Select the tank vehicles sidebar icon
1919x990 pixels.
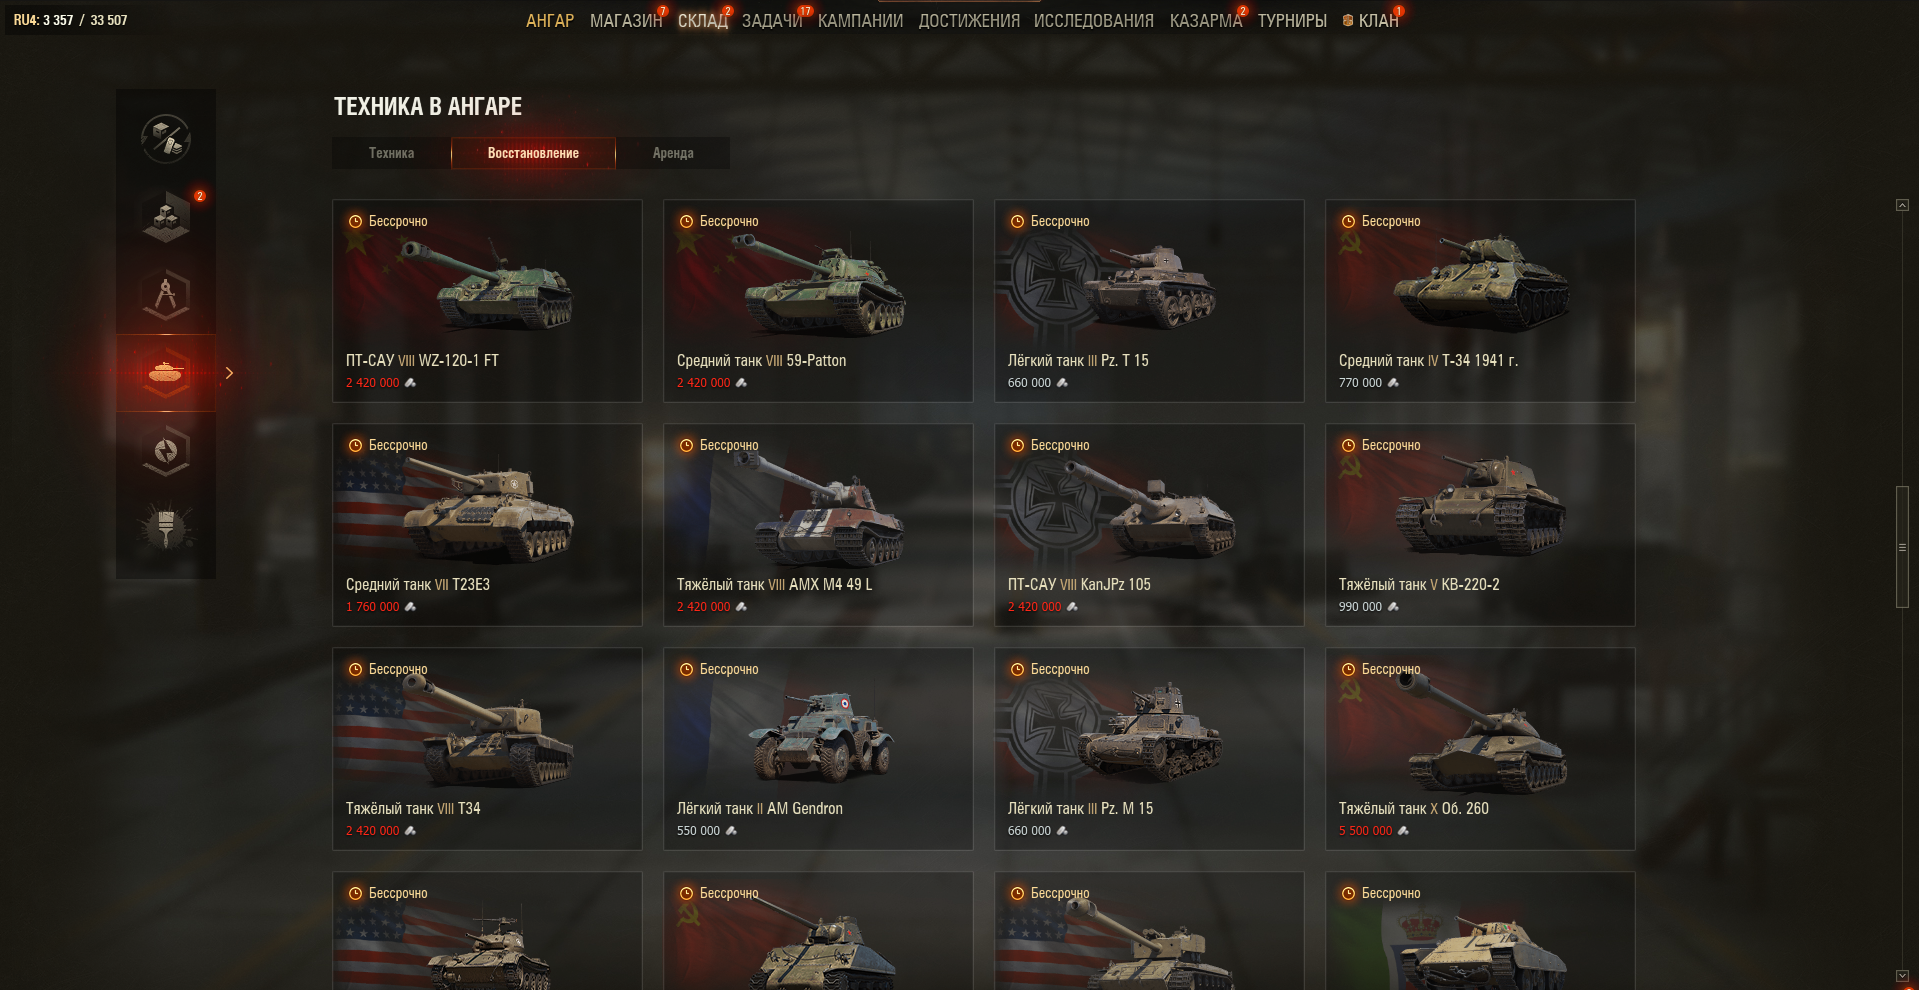[166, 373]
